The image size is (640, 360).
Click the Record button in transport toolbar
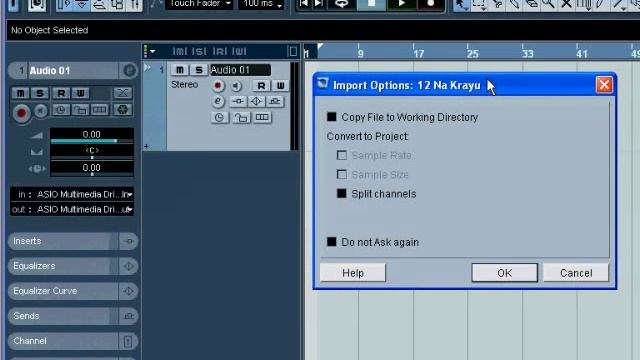click(x=430, y=4)
